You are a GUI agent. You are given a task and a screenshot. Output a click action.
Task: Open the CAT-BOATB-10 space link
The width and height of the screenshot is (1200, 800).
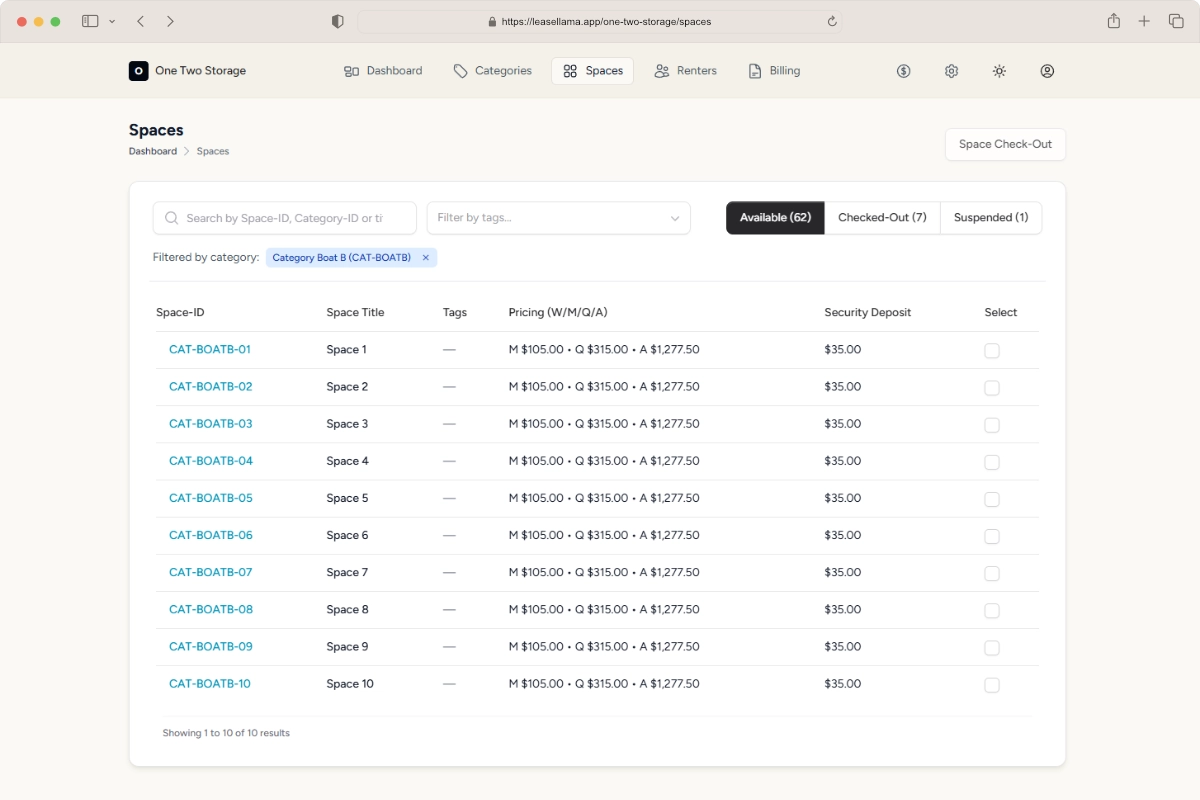click(210, 684)
